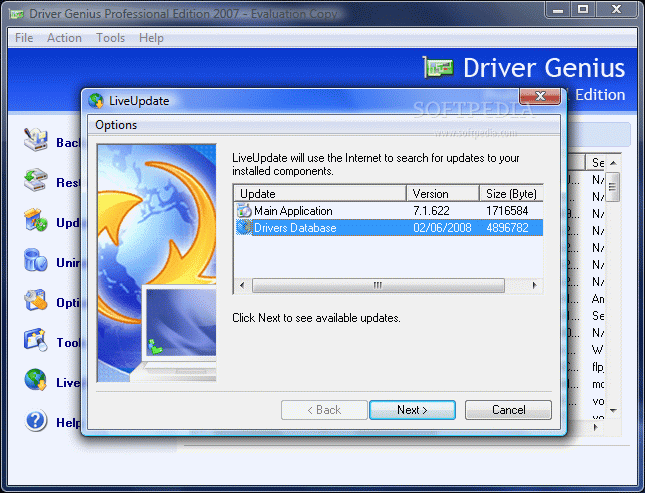Open the File menu
The image size is (645, 493).
(x=24, y=38)
